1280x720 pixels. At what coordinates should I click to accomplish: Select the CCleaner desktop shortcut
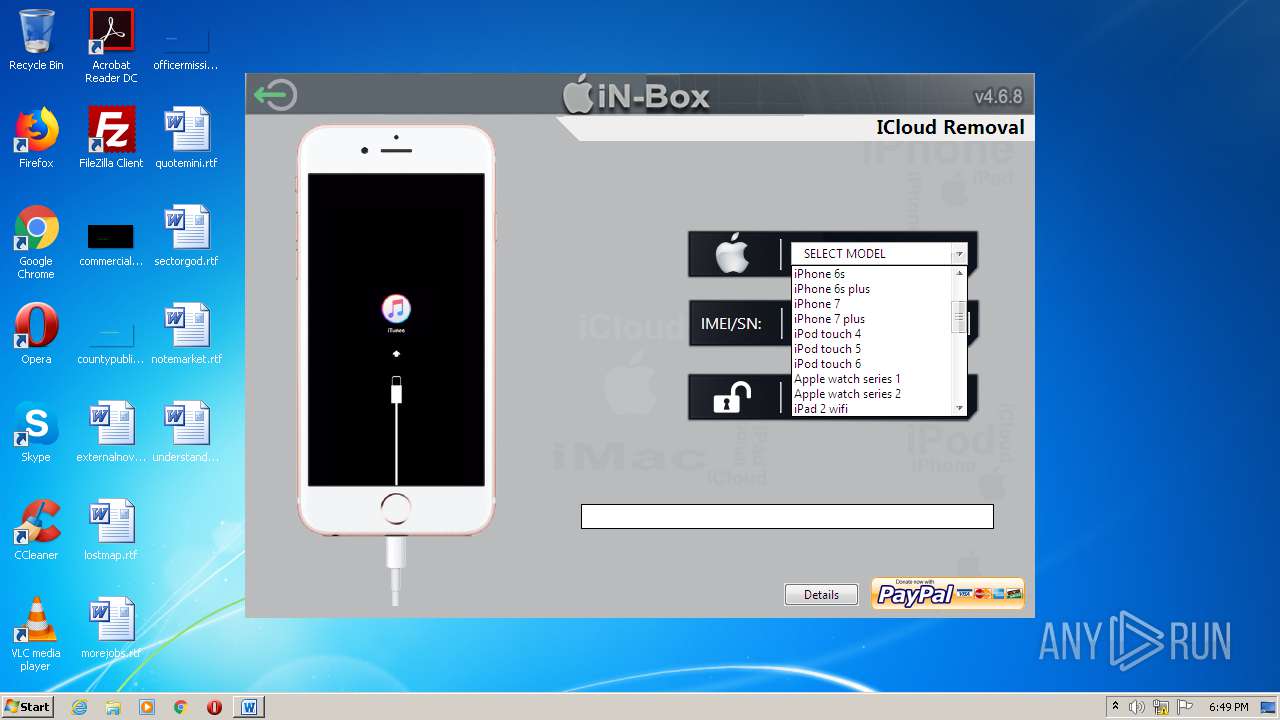pyautogui.click(x=36, y=530)
